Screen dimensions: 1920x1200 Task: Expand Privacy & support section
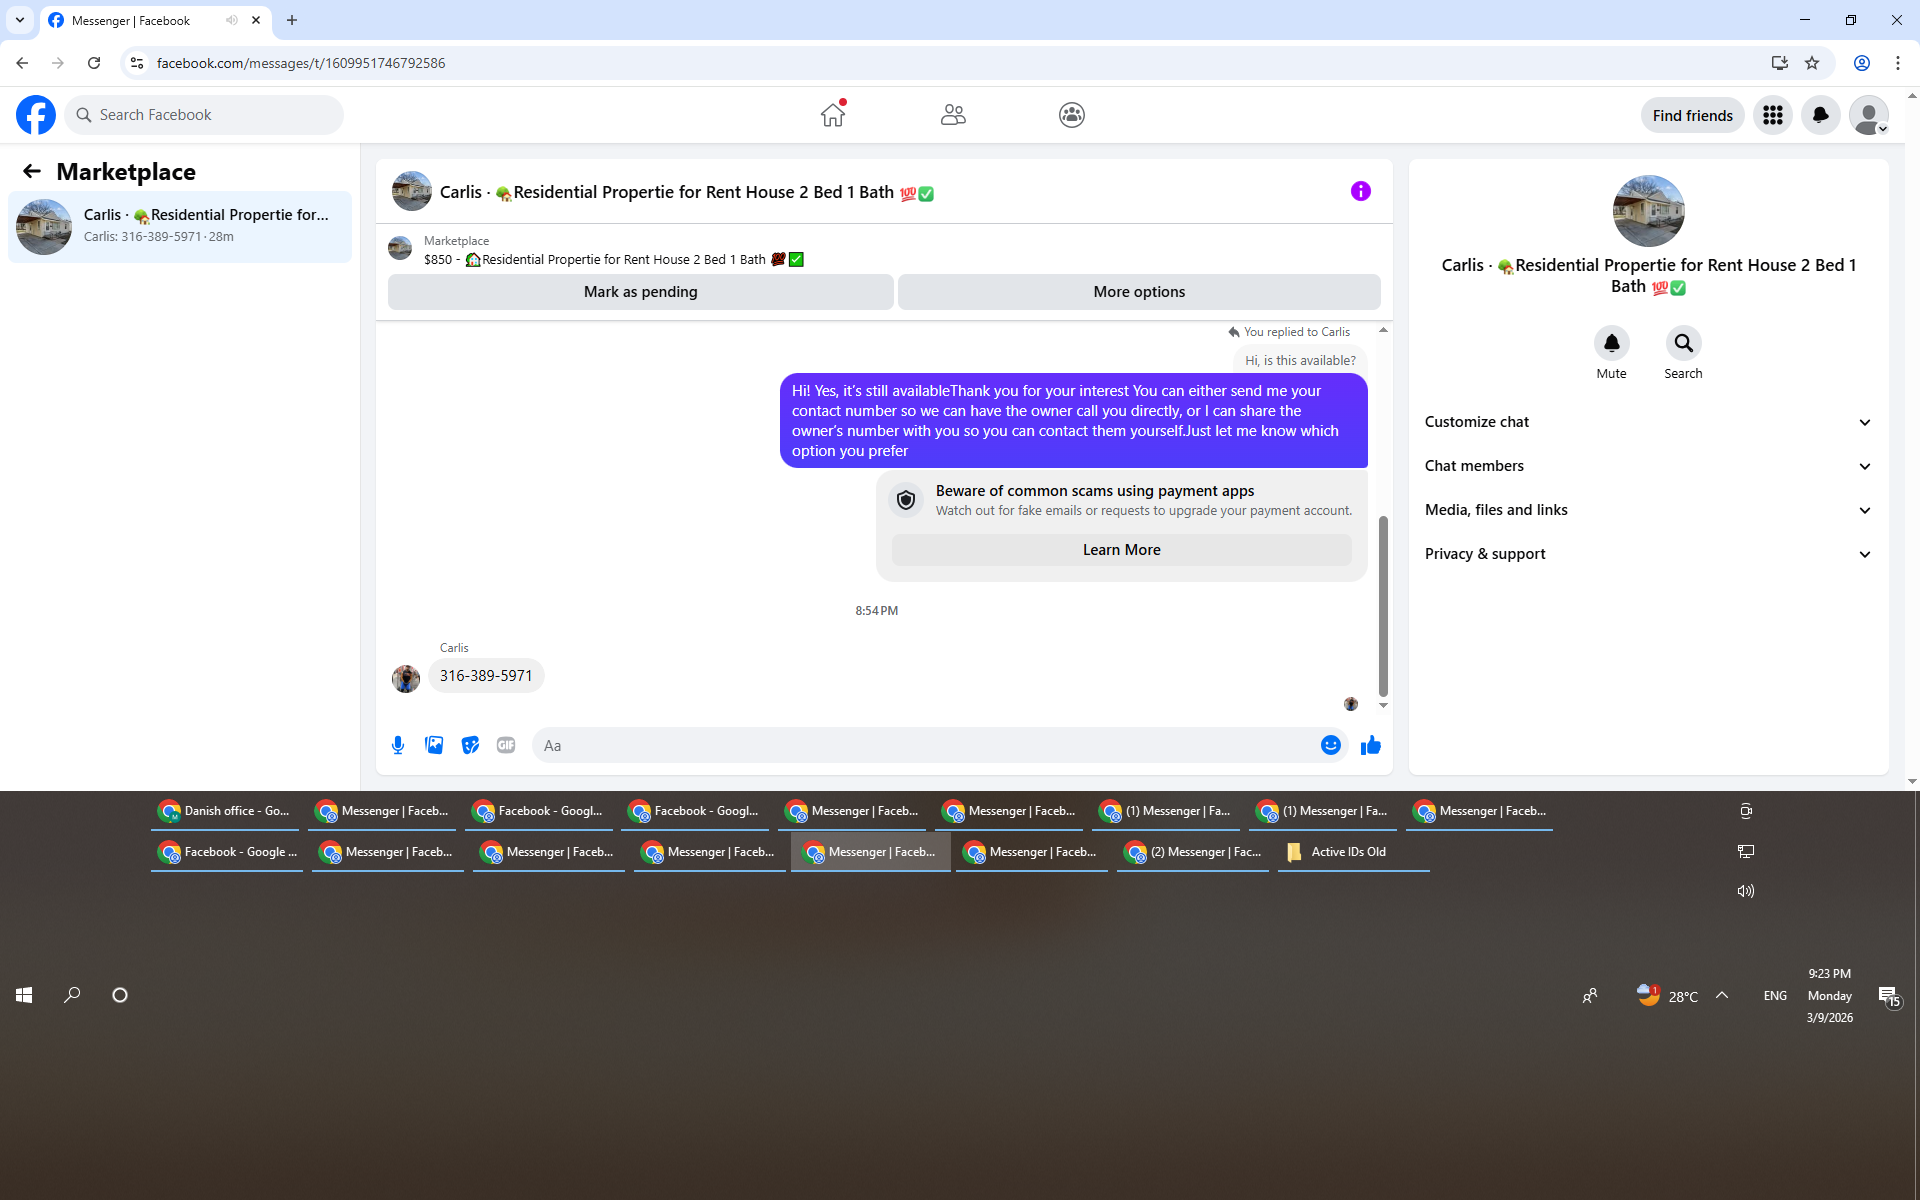[x=1647, y=554]
